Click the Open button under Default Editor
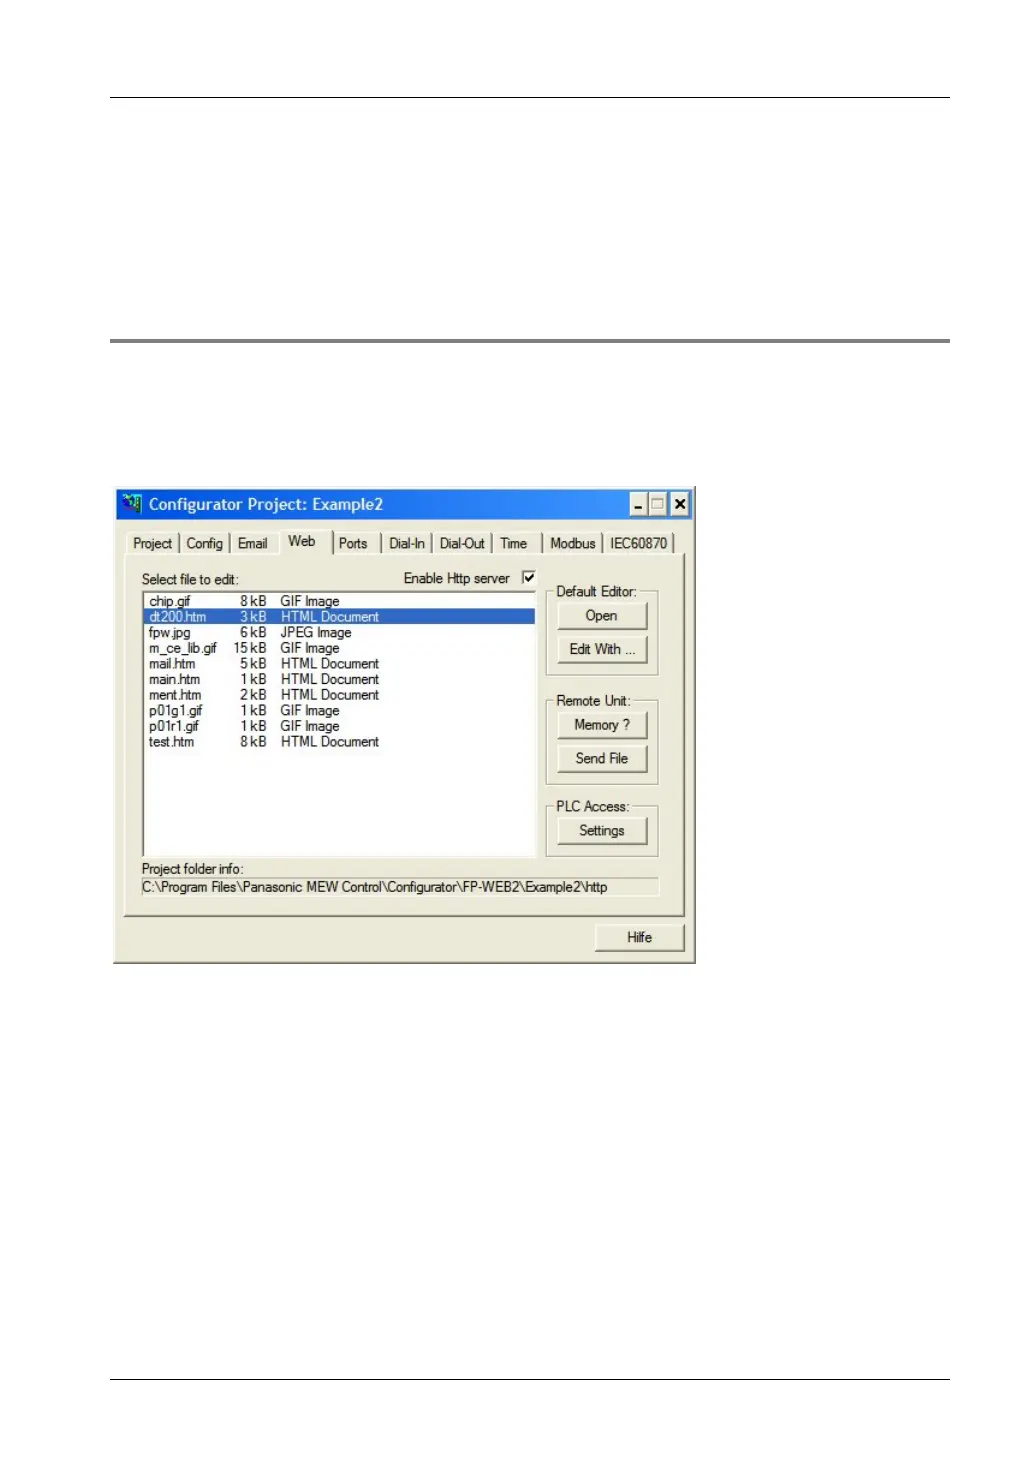 (x=602, y=616)
